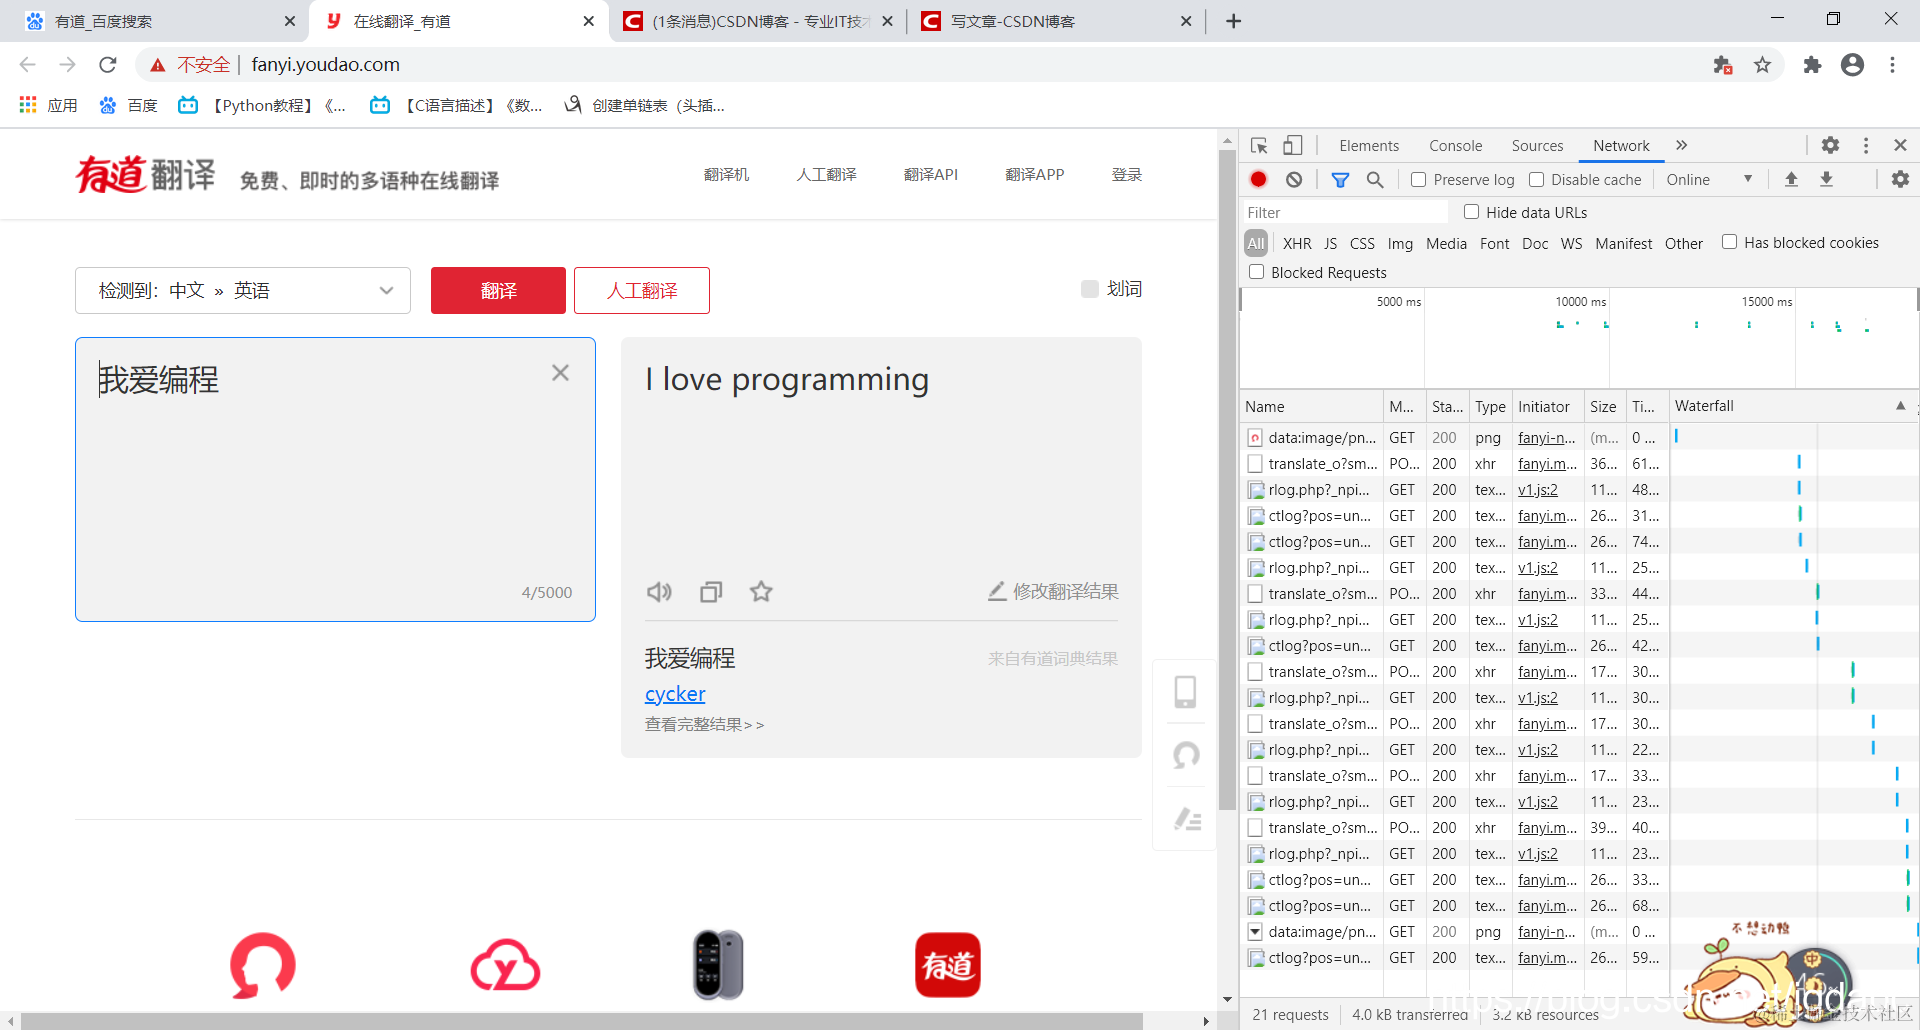
Task: Play pronunciation of the translation with speaker icon
Action: click(x=659, y=591)
